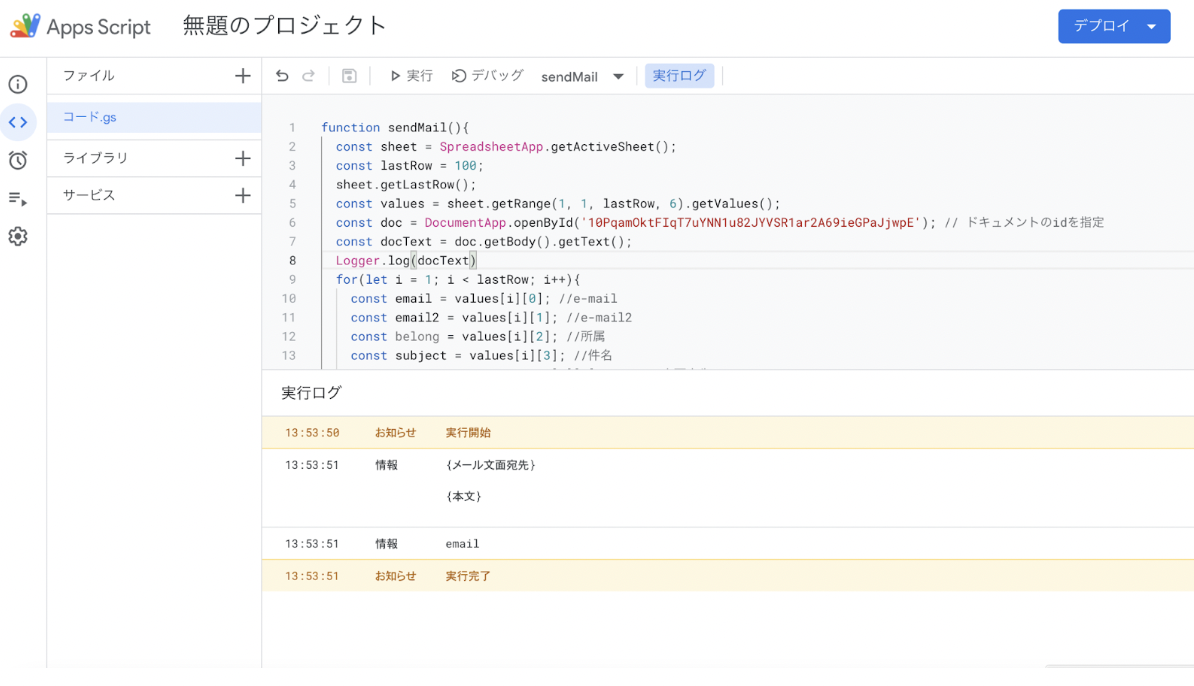Click the Apps Script logo
Image resolution: width=1194 pixels, height=686 pixels.
click(81, 27)
